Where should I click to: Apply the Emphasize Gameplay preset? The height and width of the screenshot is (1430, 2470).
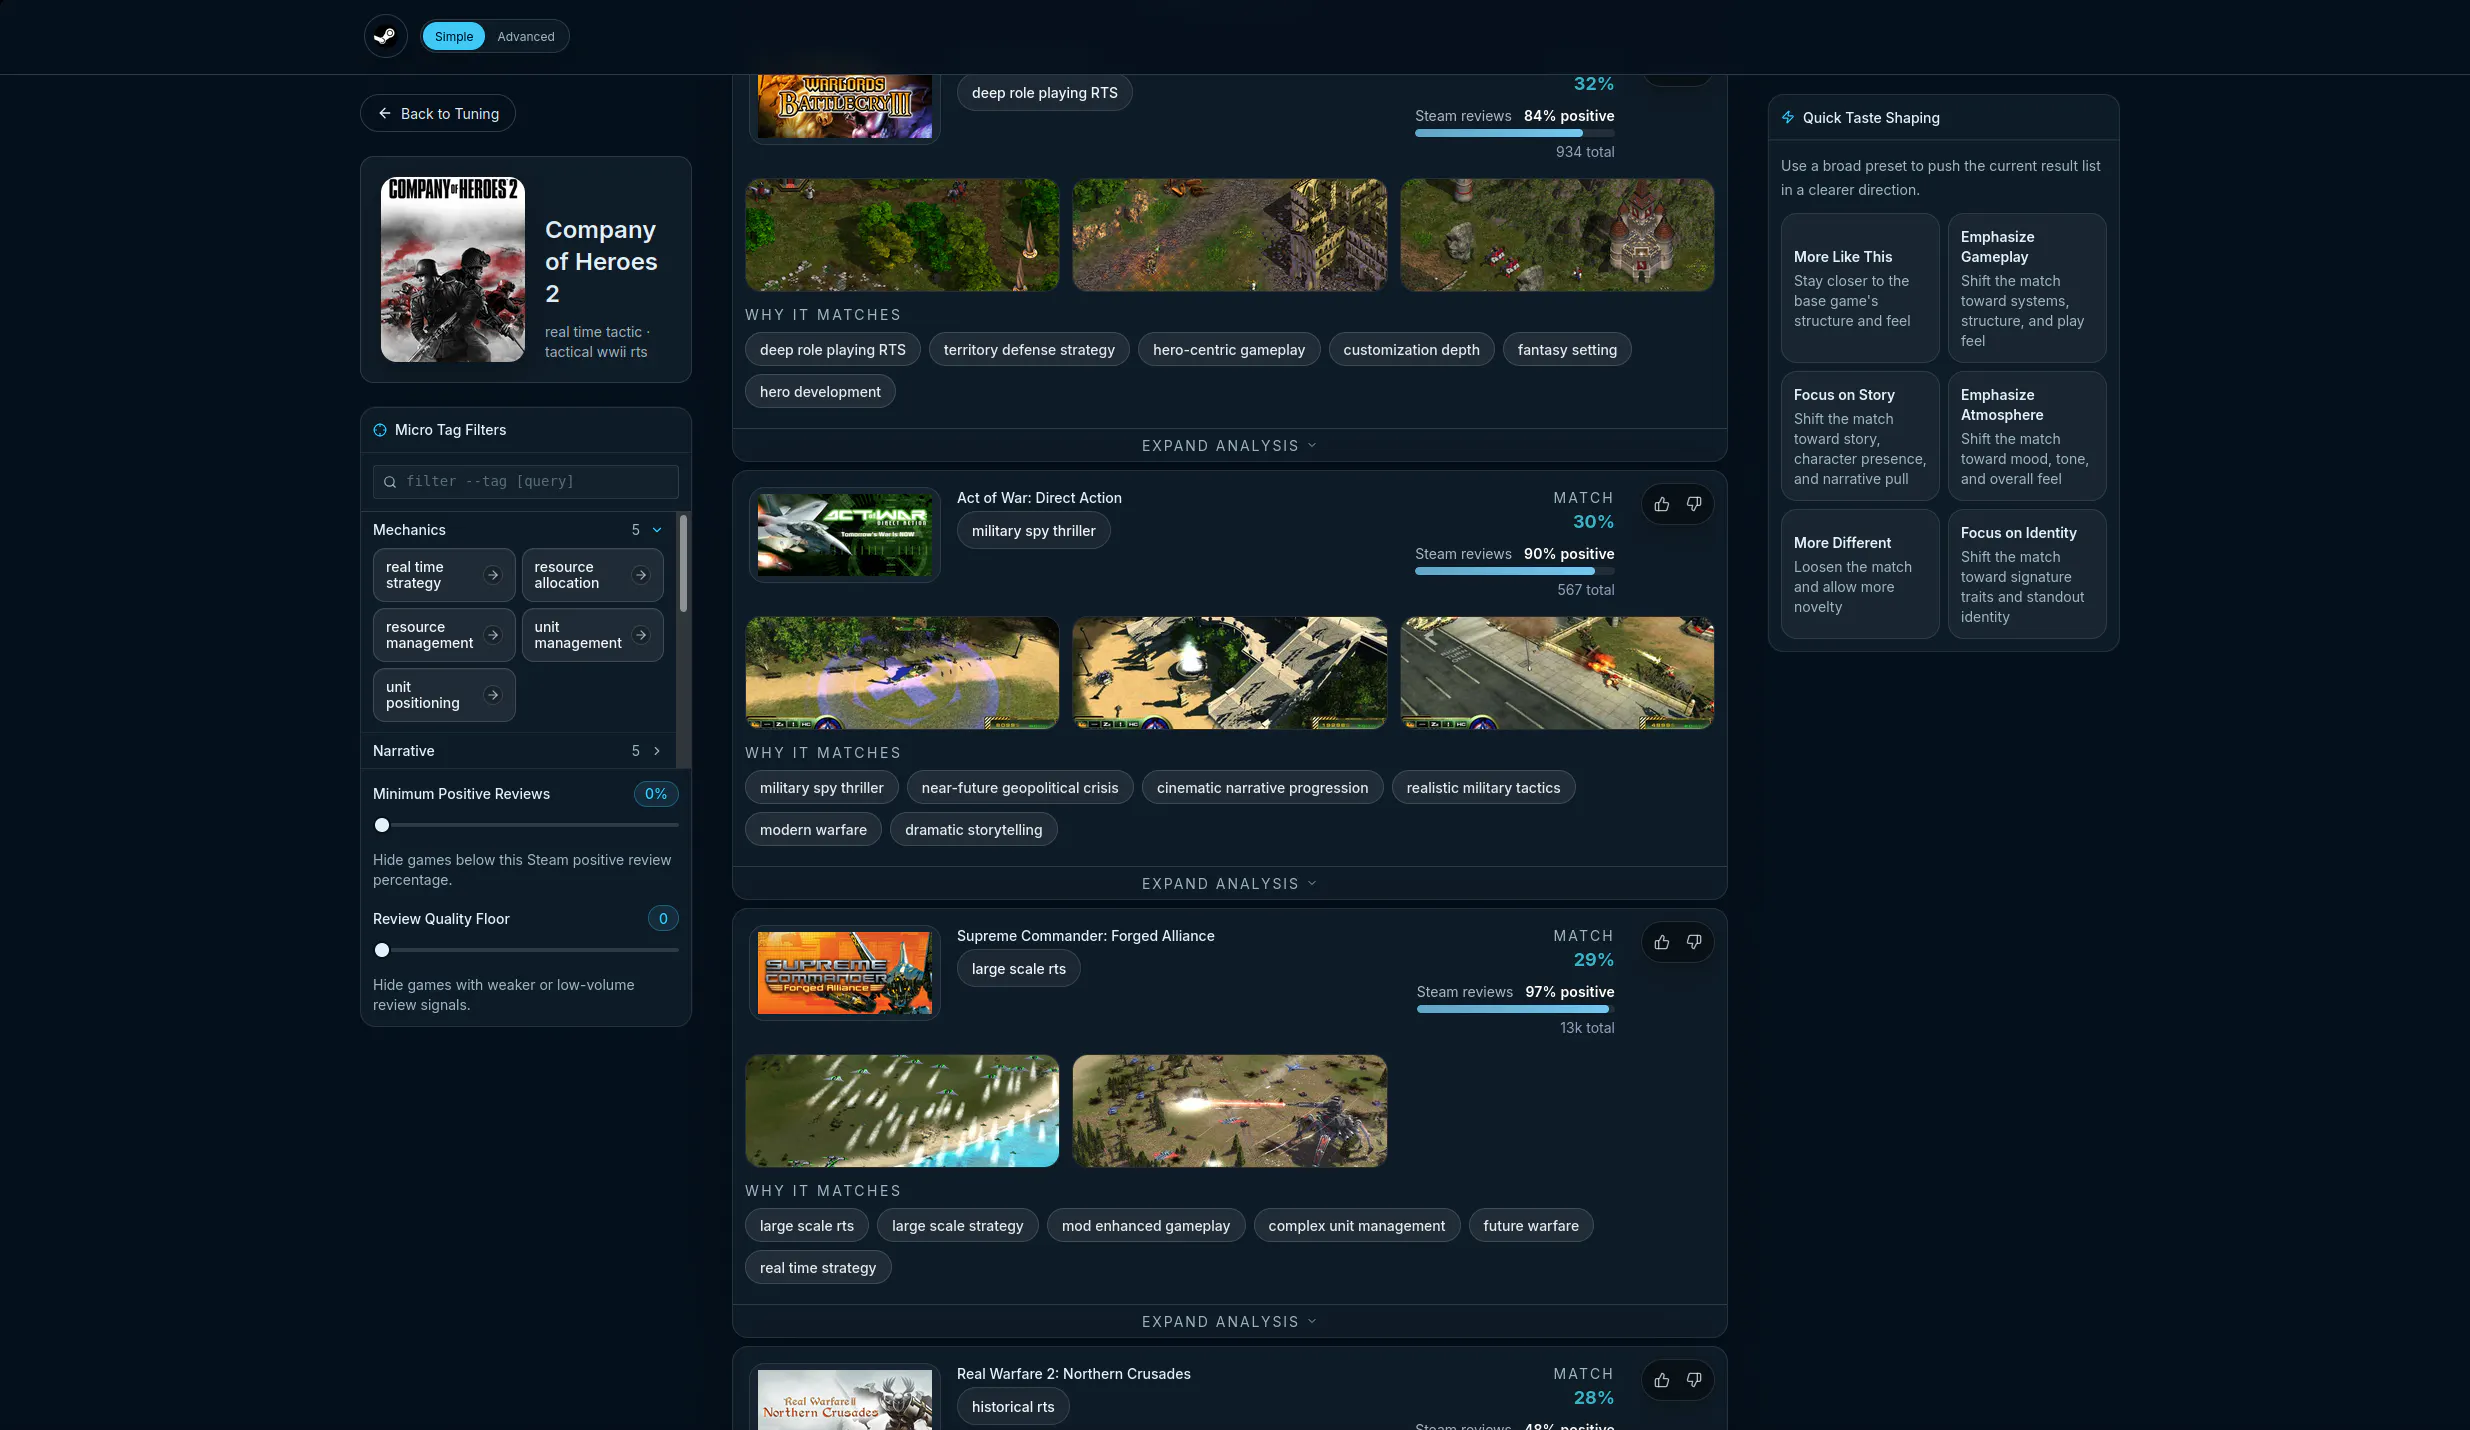[x=2027, y=288]
